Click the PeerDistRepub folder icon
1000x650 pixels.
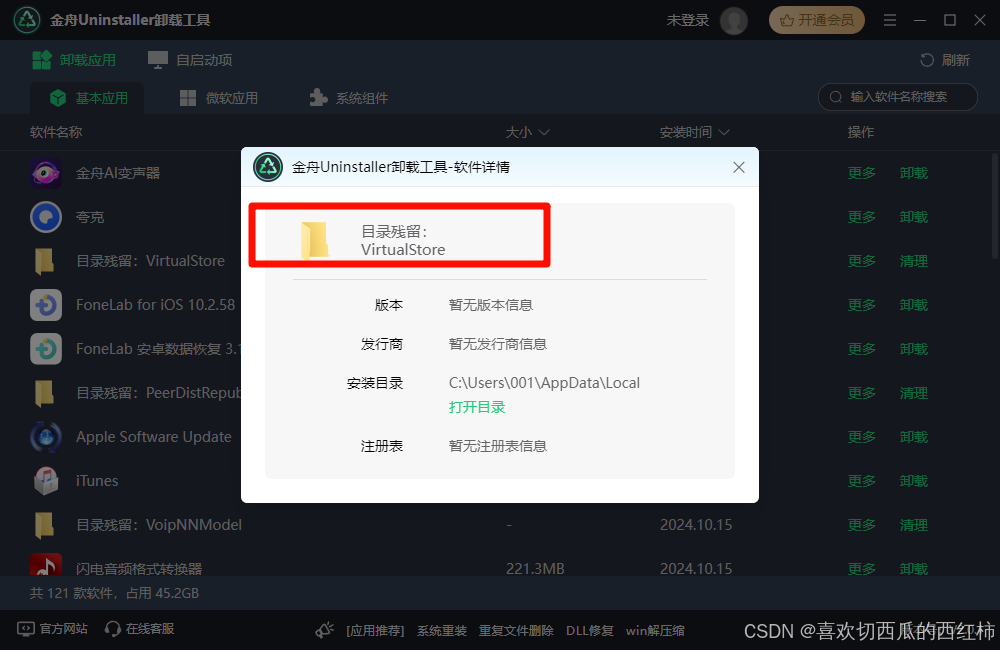click(x=44, y=393)
